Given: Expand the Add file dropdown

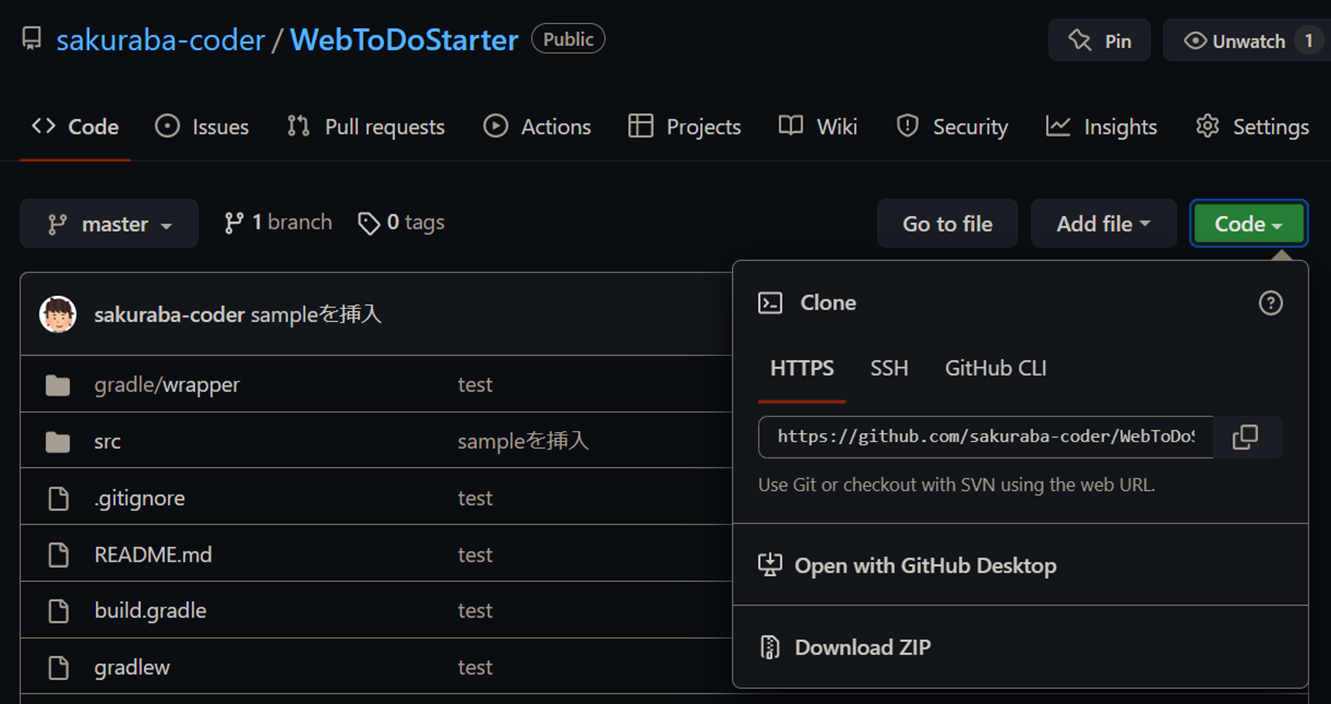Looking at the screenshot, I should [1103, 224].
